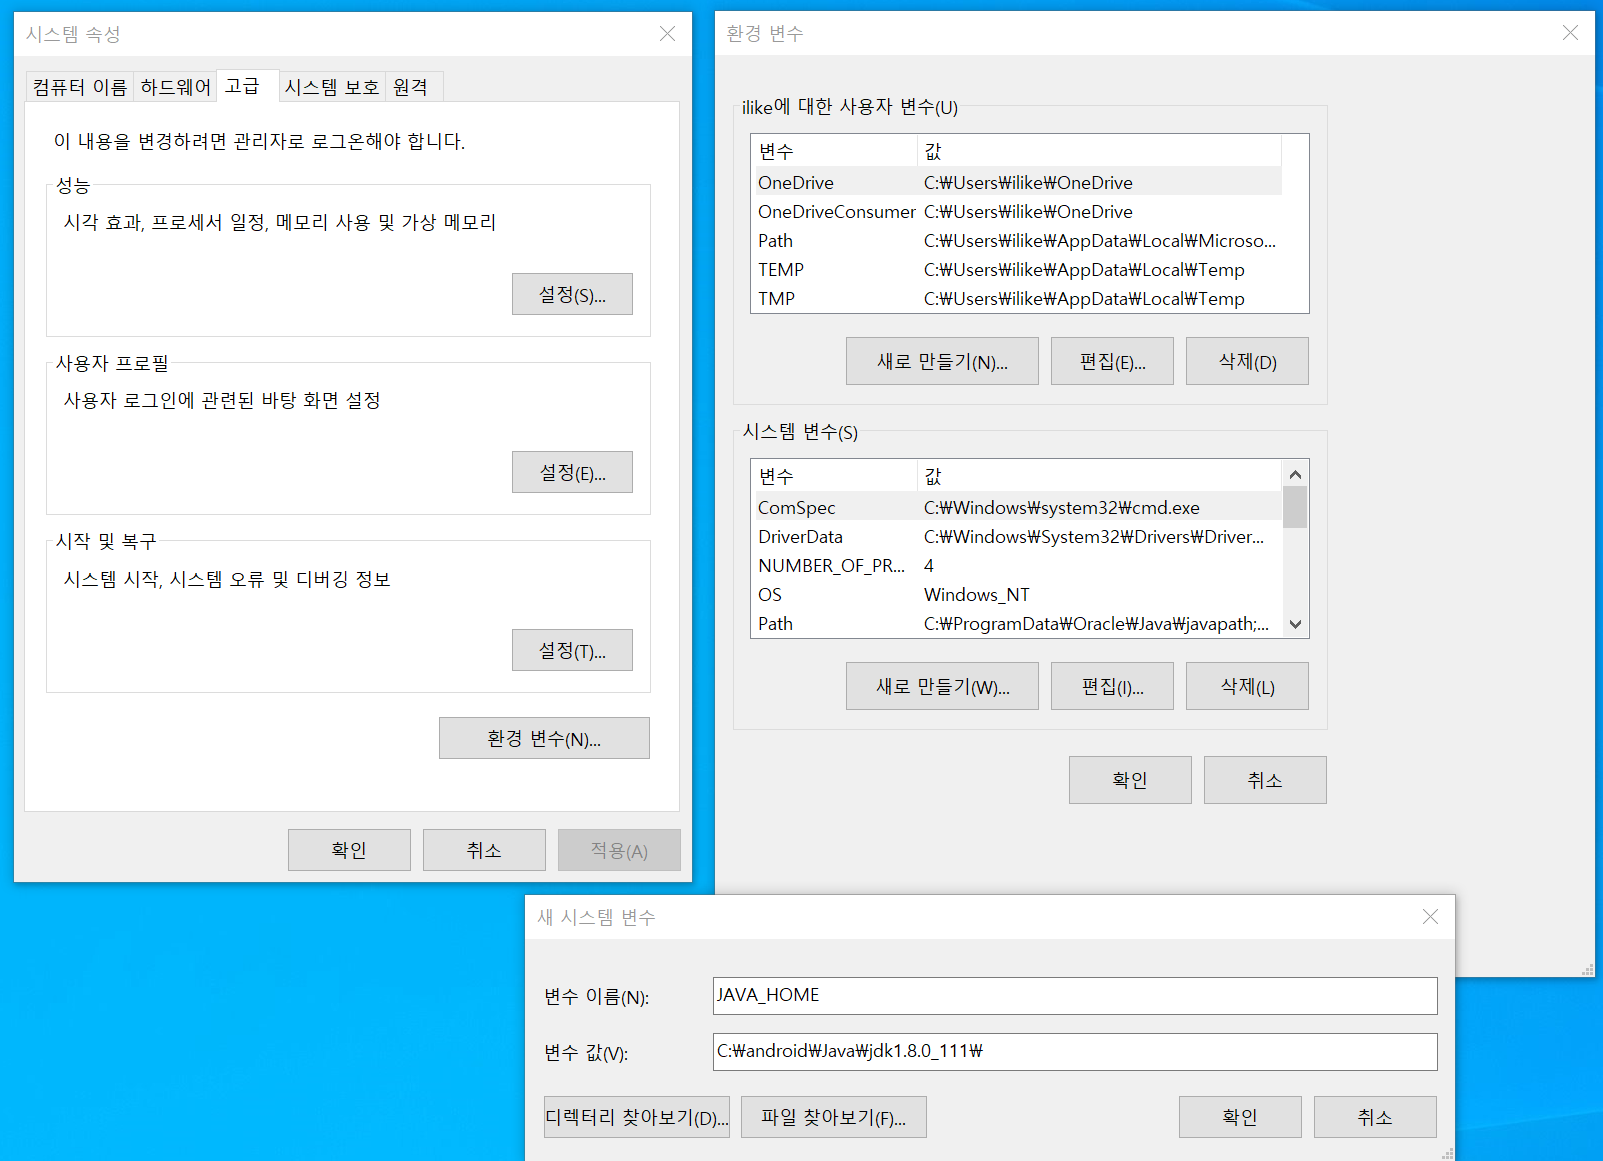Go to the 원격 tab
Screen dimensions: 1603x1161
point(410,87)
